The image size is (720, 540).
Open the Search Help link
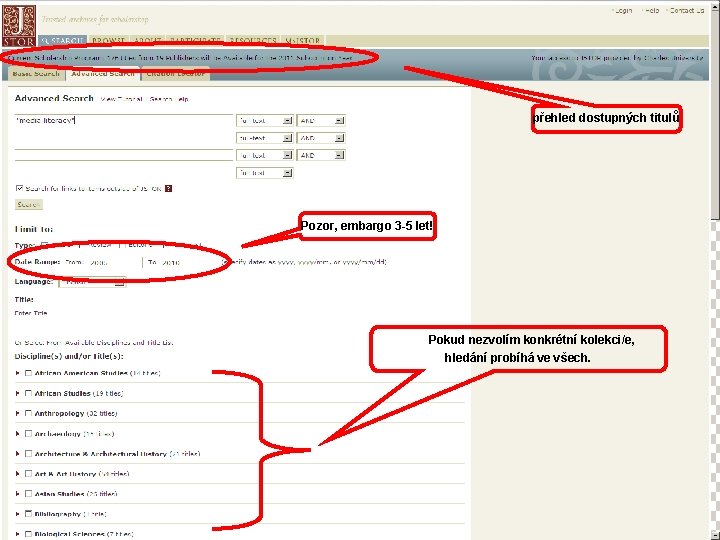click(169, 99)
